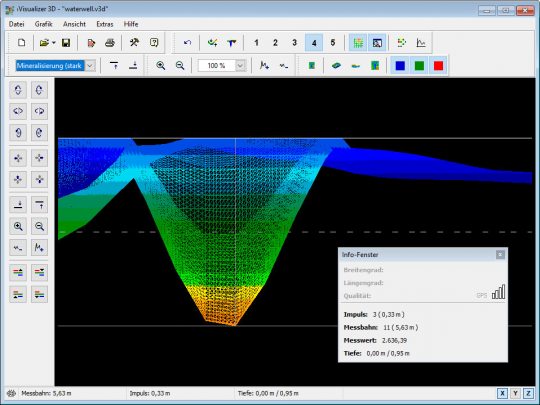540x405 pixels.
Task: Click the graph chart icon in the toolbar
Action: [x=421, y=43]
